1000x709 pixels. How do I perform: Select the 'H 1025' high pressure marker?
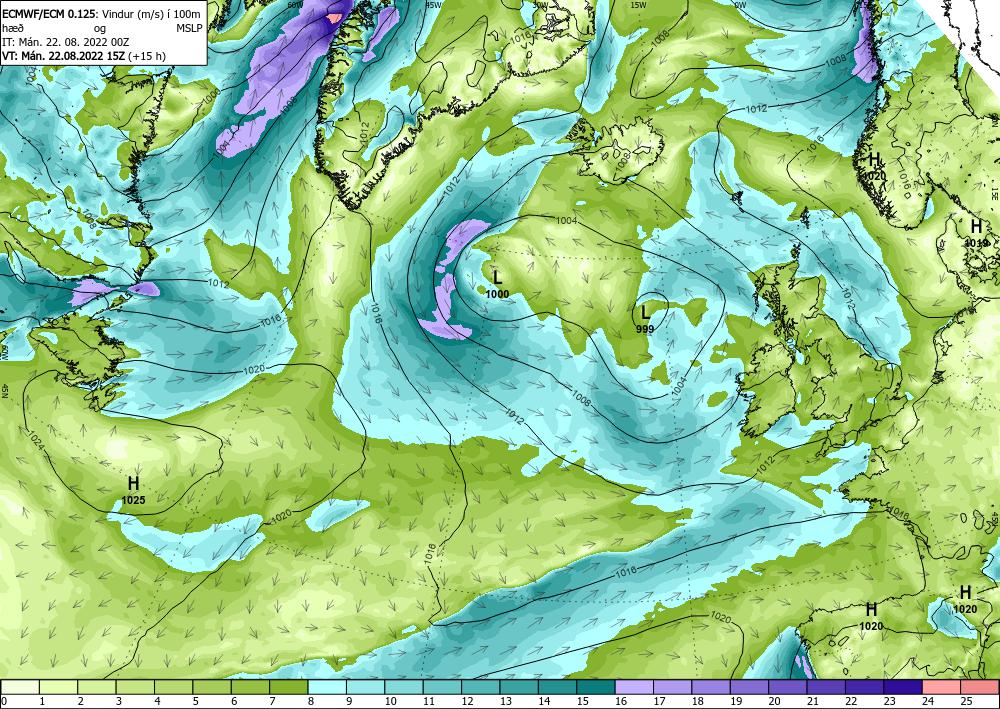pyautogui.click(x=133, y=490)
